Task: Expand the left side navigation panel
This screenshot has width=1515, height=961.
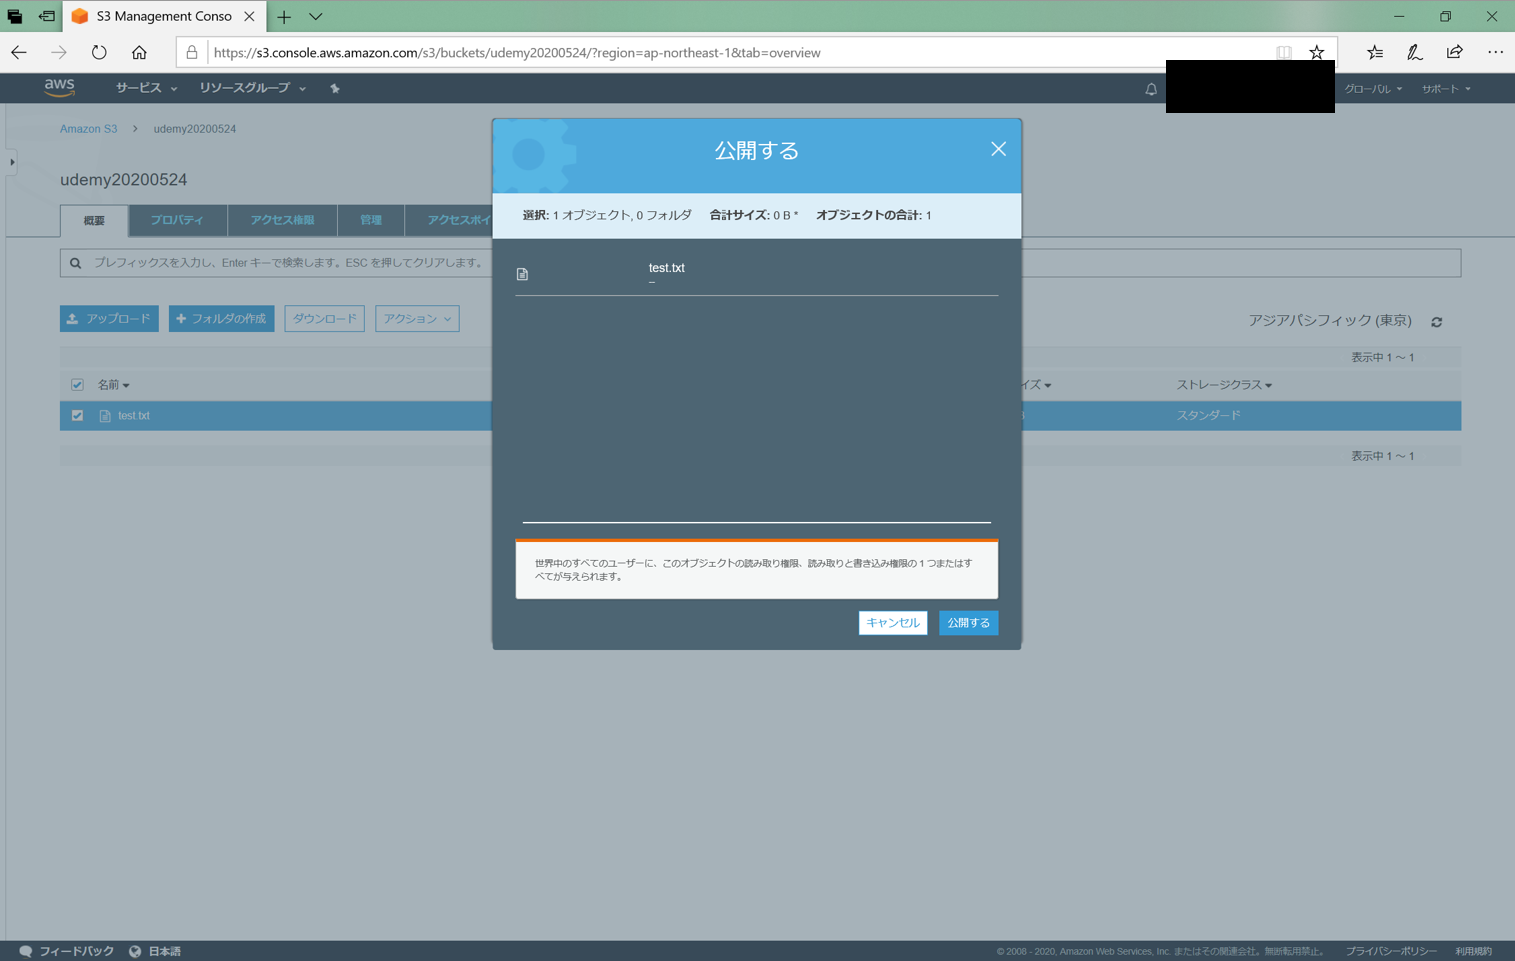Action: (11, 162)
